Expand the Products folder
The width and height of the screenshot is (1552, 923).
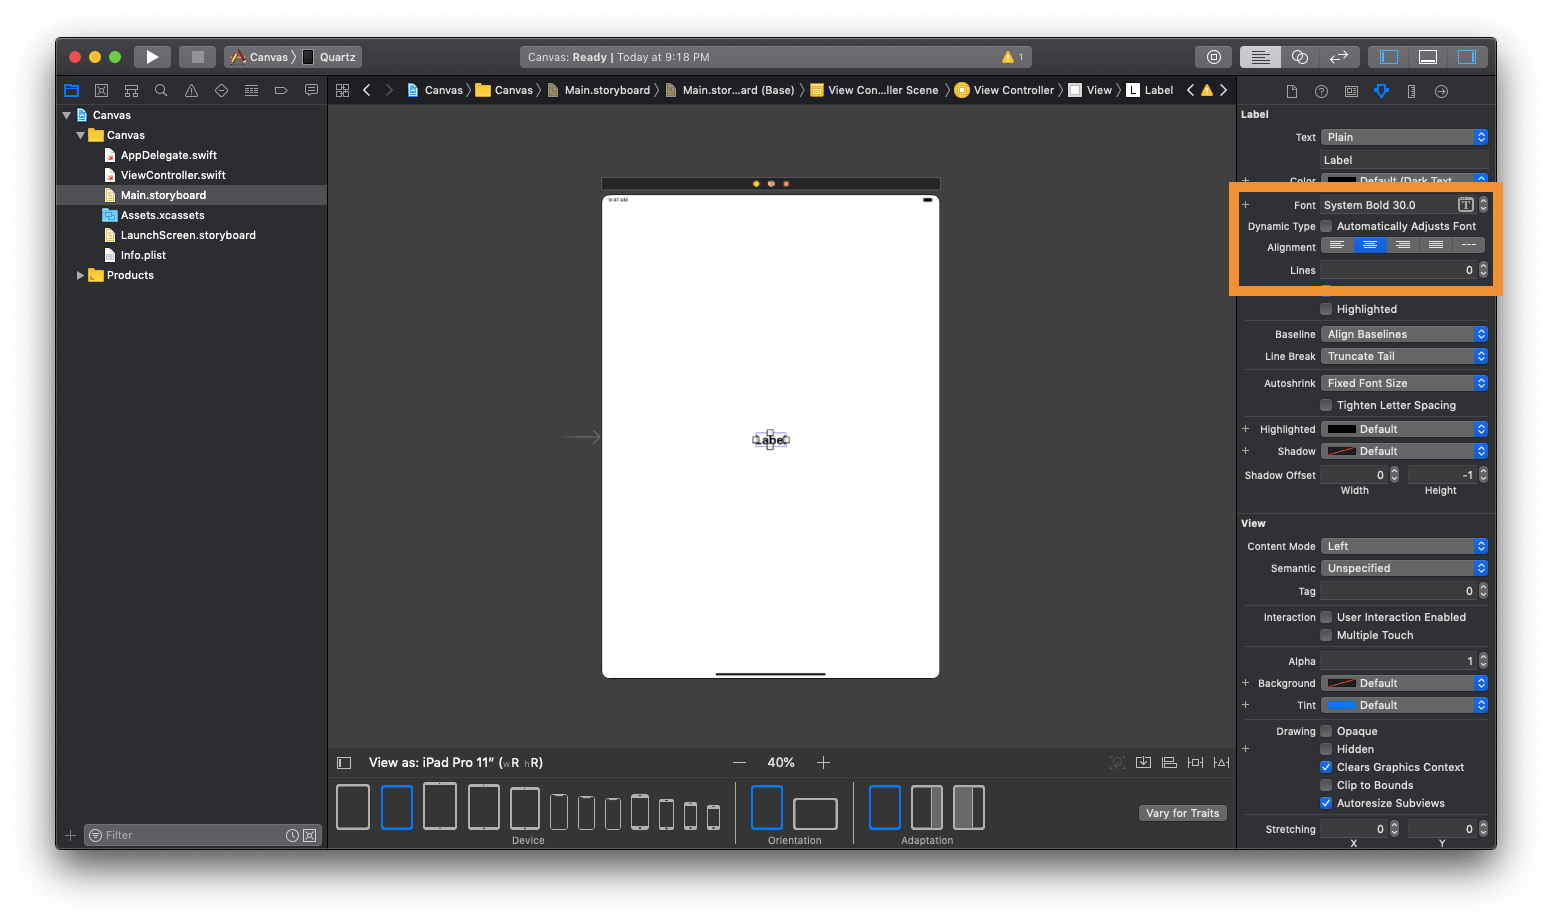click(80, 275)
